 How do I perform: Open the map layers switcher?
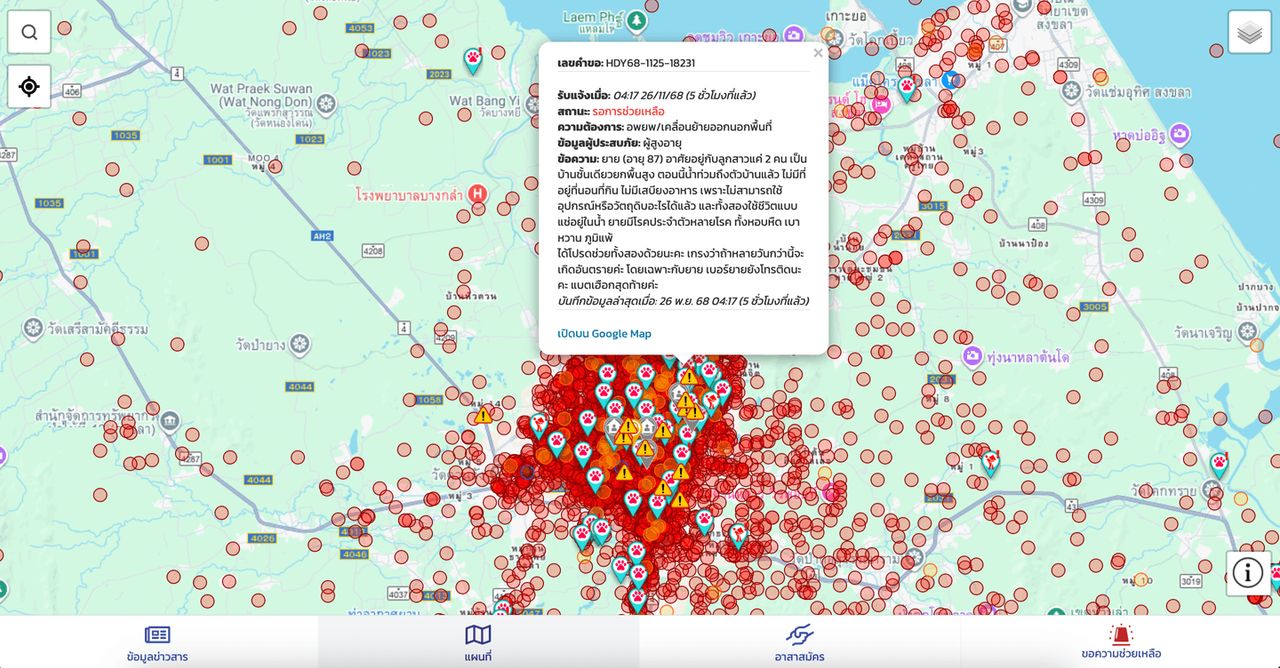pos(1249,32)
